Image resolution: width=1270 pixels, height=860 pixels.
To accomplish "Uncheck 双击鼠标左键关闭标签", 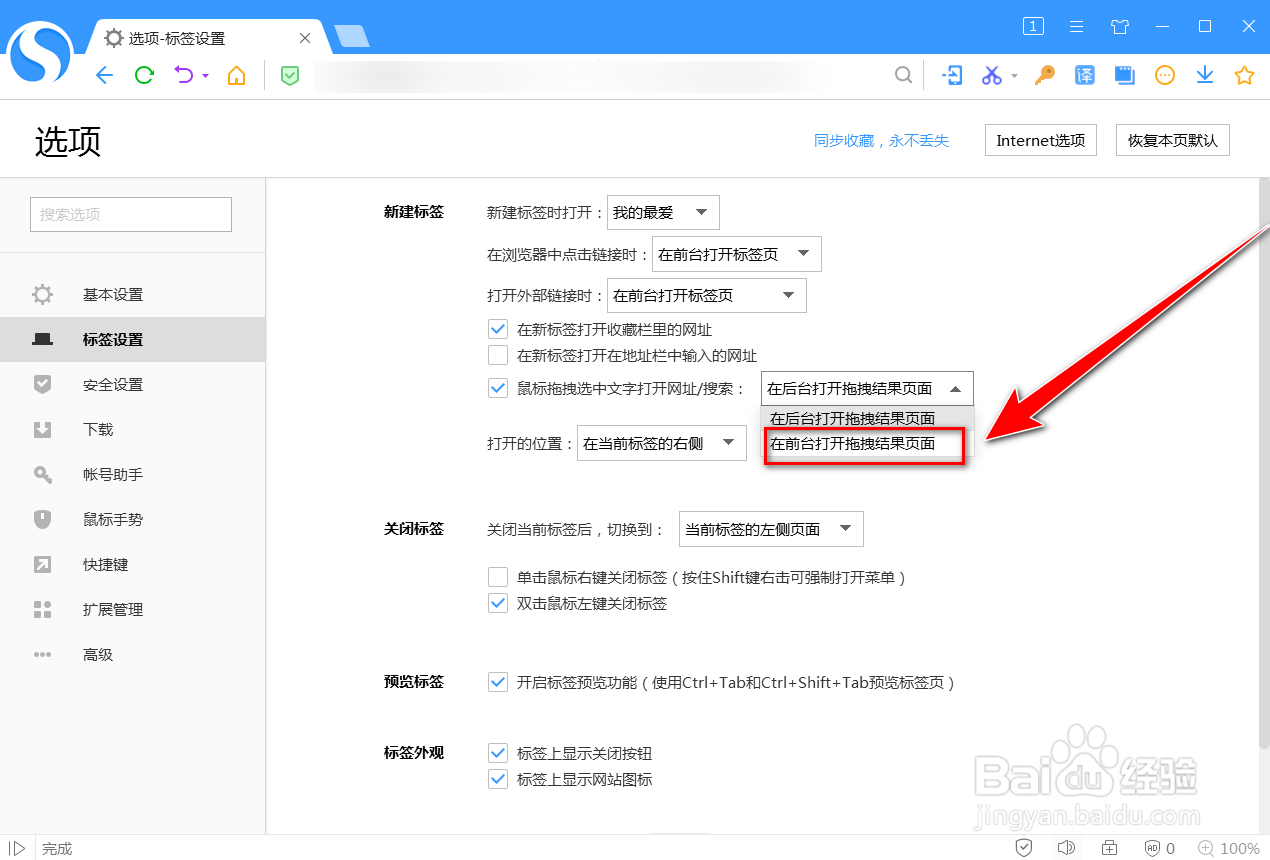I will (x=498, y=603).
